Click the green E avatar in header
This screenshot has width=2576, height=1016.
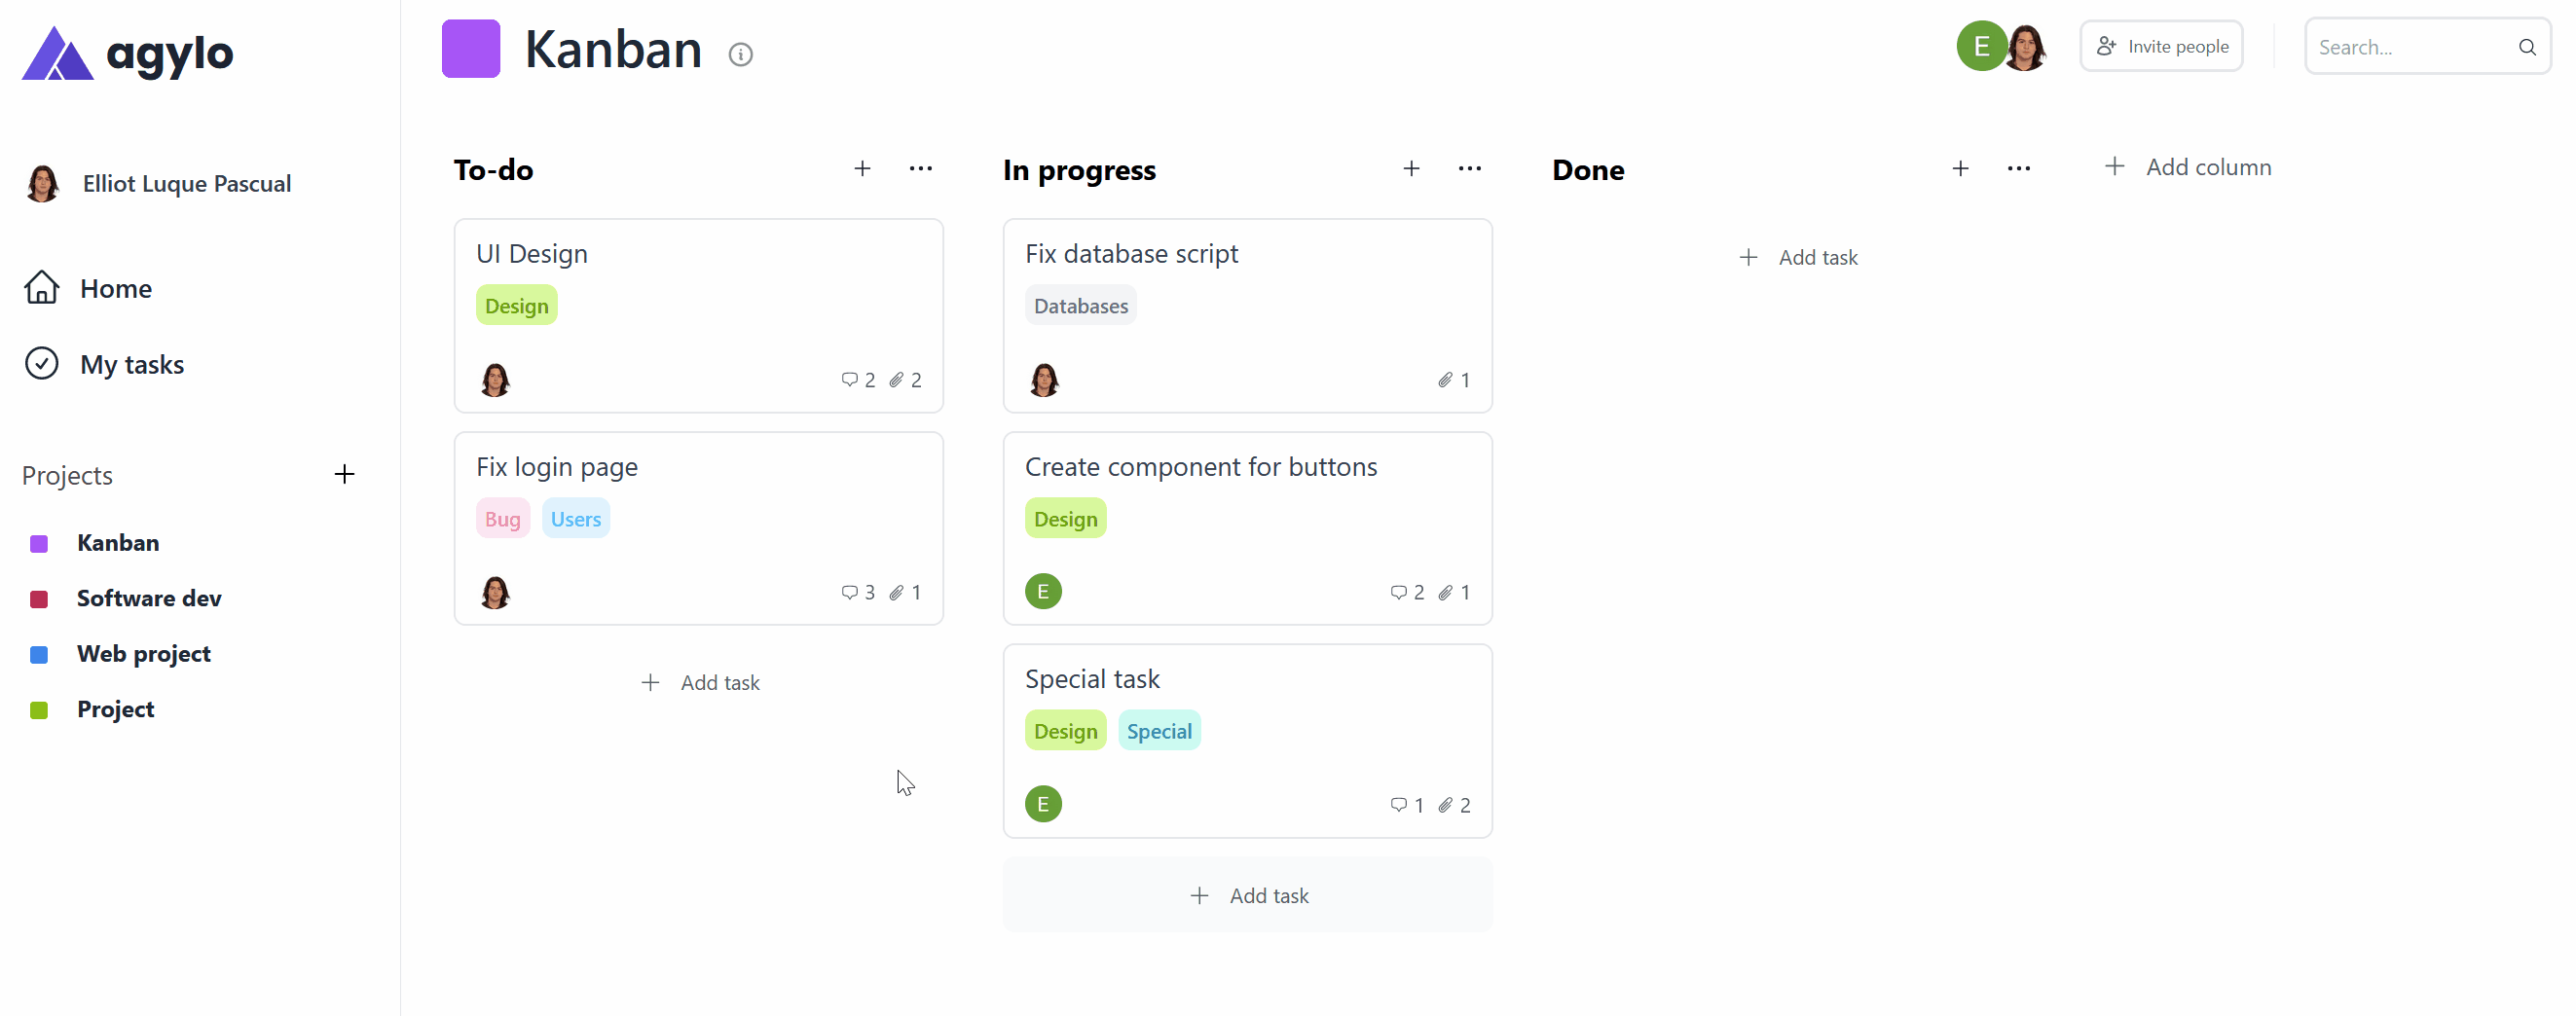[x=1980, y=46]
